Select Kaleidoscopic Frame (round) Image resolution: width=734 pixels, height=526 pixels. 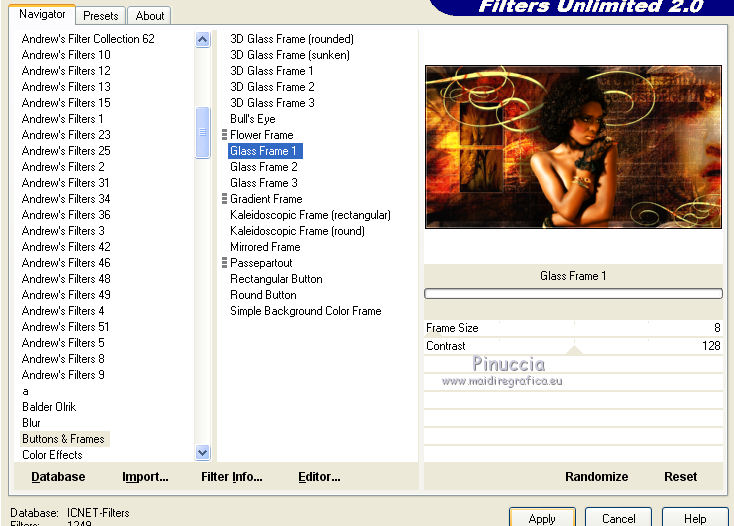tap(297, 231)
